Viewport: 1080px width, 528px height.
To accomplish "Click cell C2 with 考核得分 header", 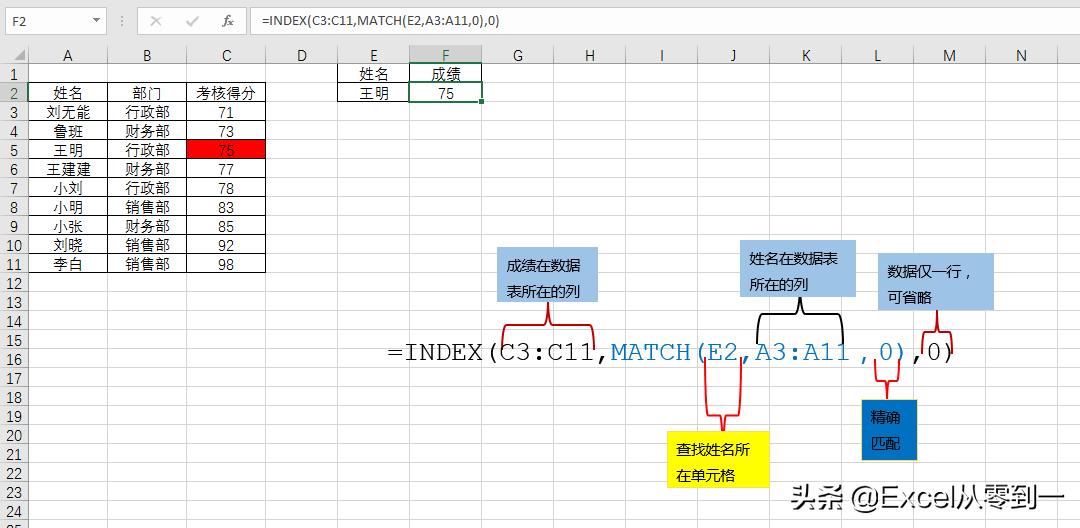I will click(x=226, y=93).
